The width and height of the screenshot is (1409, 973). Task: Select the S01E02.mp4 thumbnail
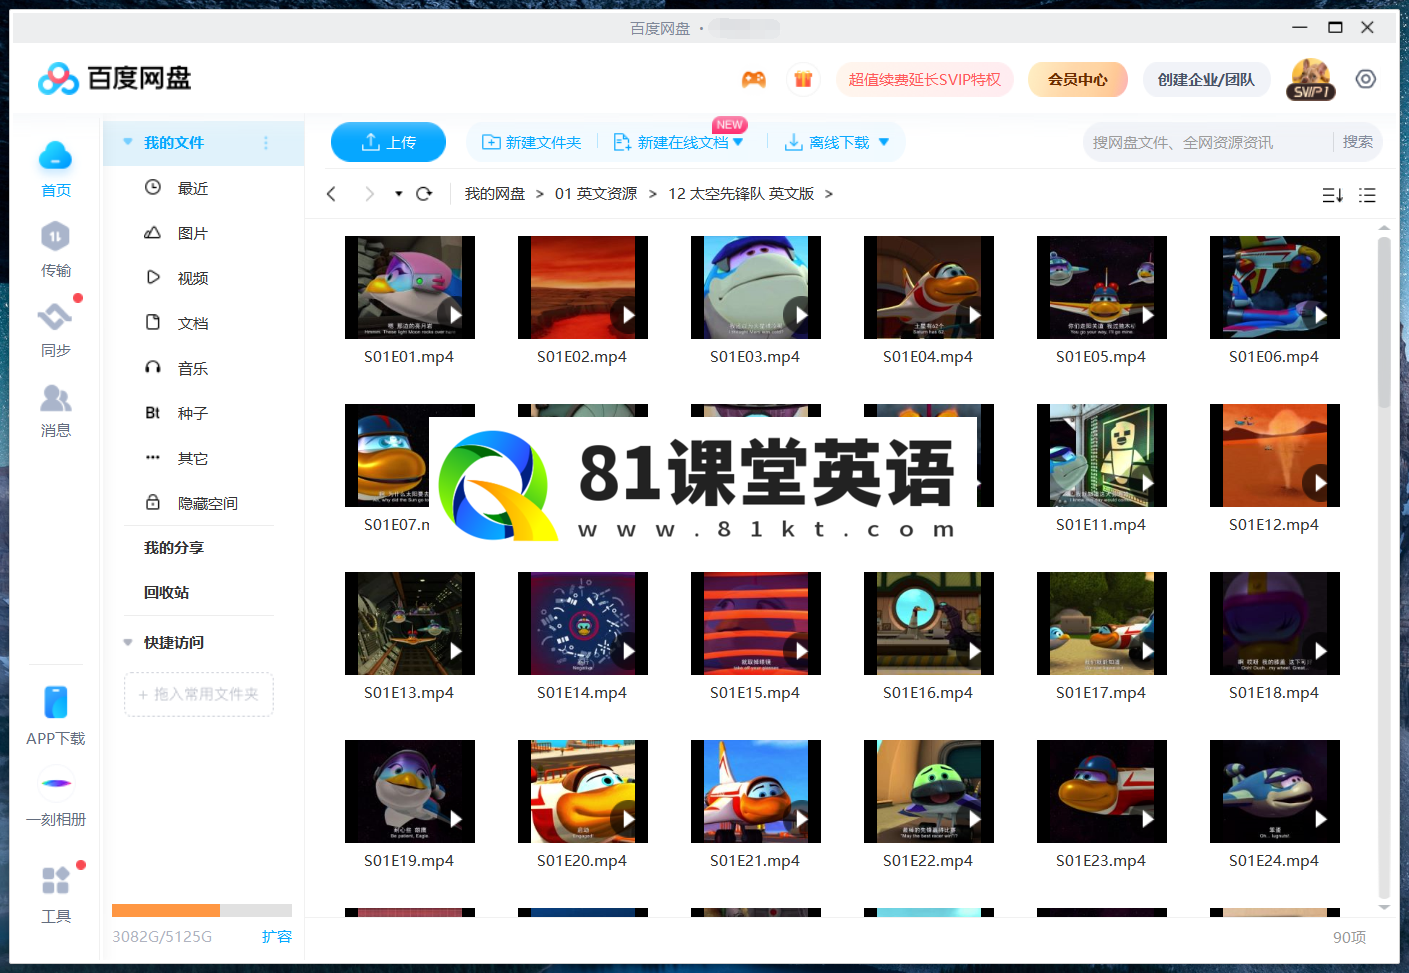coord(583,287)
